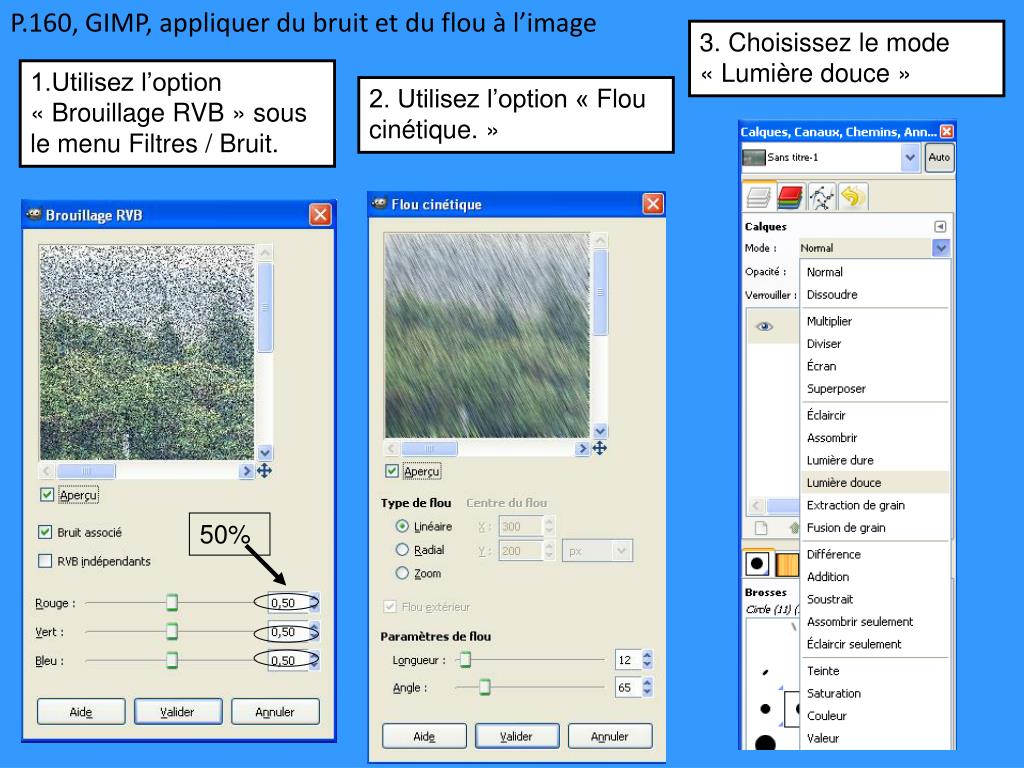This screenshot has width=1024, height=768.
Task: Select the Linéaire blur type
Action: [402, 526]
